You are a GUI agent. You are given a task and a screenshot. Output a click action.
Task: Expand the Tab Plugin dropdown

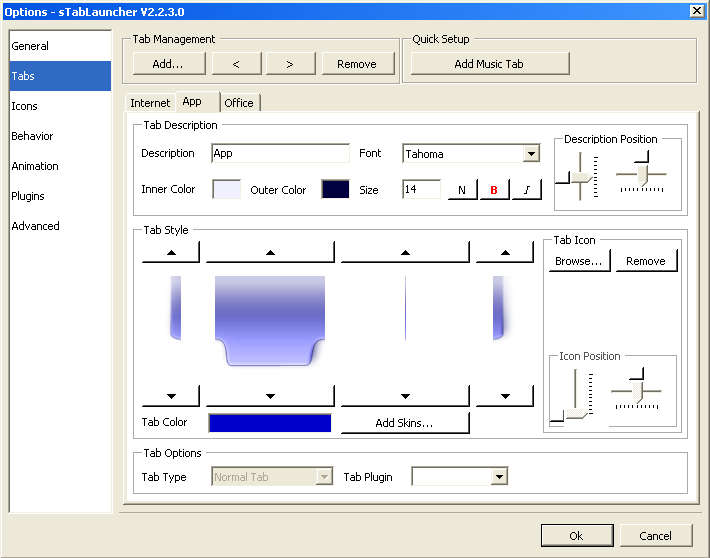(x=499, y=478)
